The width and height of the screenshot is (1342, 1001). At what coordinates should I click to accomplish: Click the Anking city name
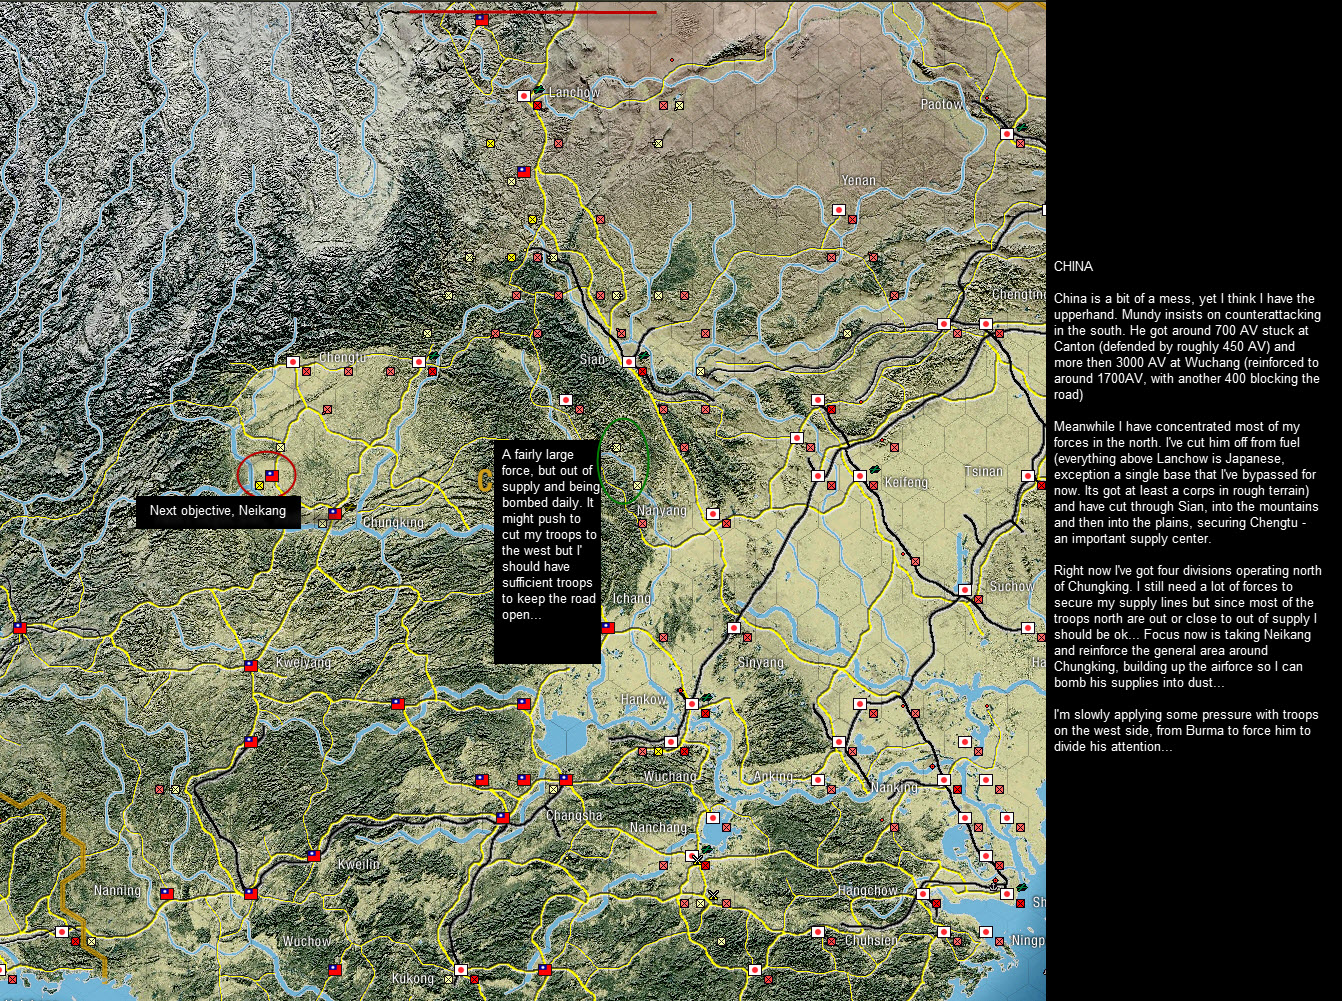pyautogui.click(x=773, y=777)
